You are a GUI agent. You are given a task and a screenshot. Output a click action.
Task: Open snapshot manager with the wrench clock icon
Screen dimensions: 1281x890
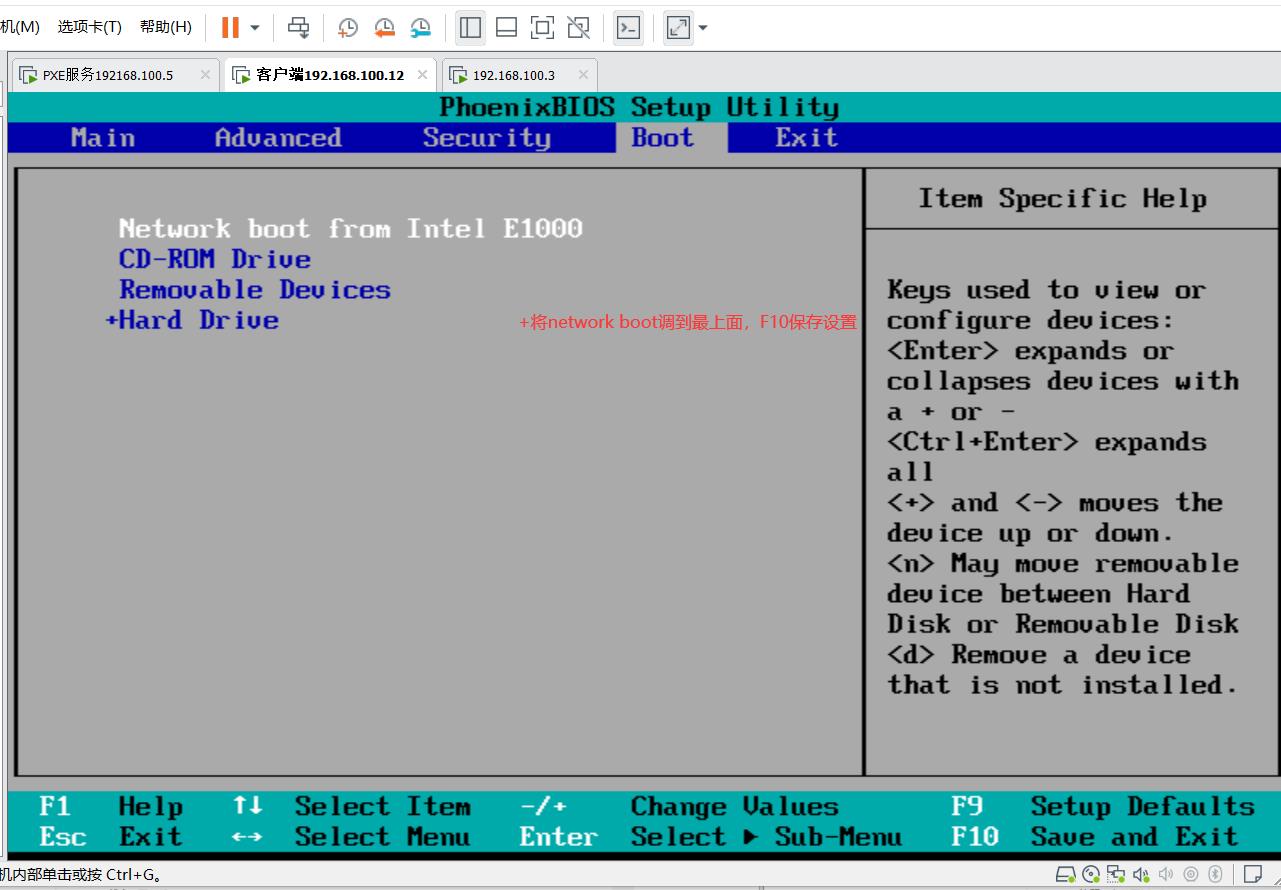point(421,28)
